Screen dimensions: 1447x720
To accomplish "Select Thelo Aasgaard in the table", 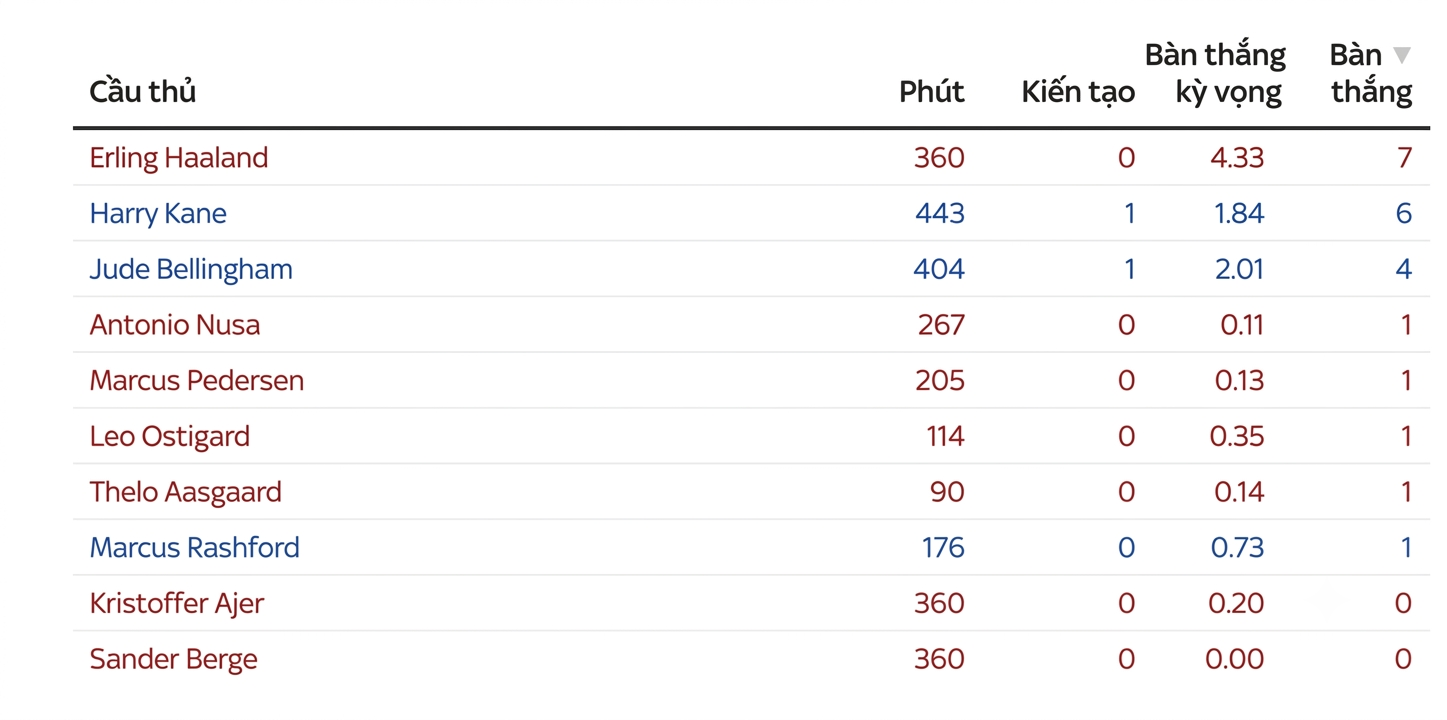I will 186,492.
